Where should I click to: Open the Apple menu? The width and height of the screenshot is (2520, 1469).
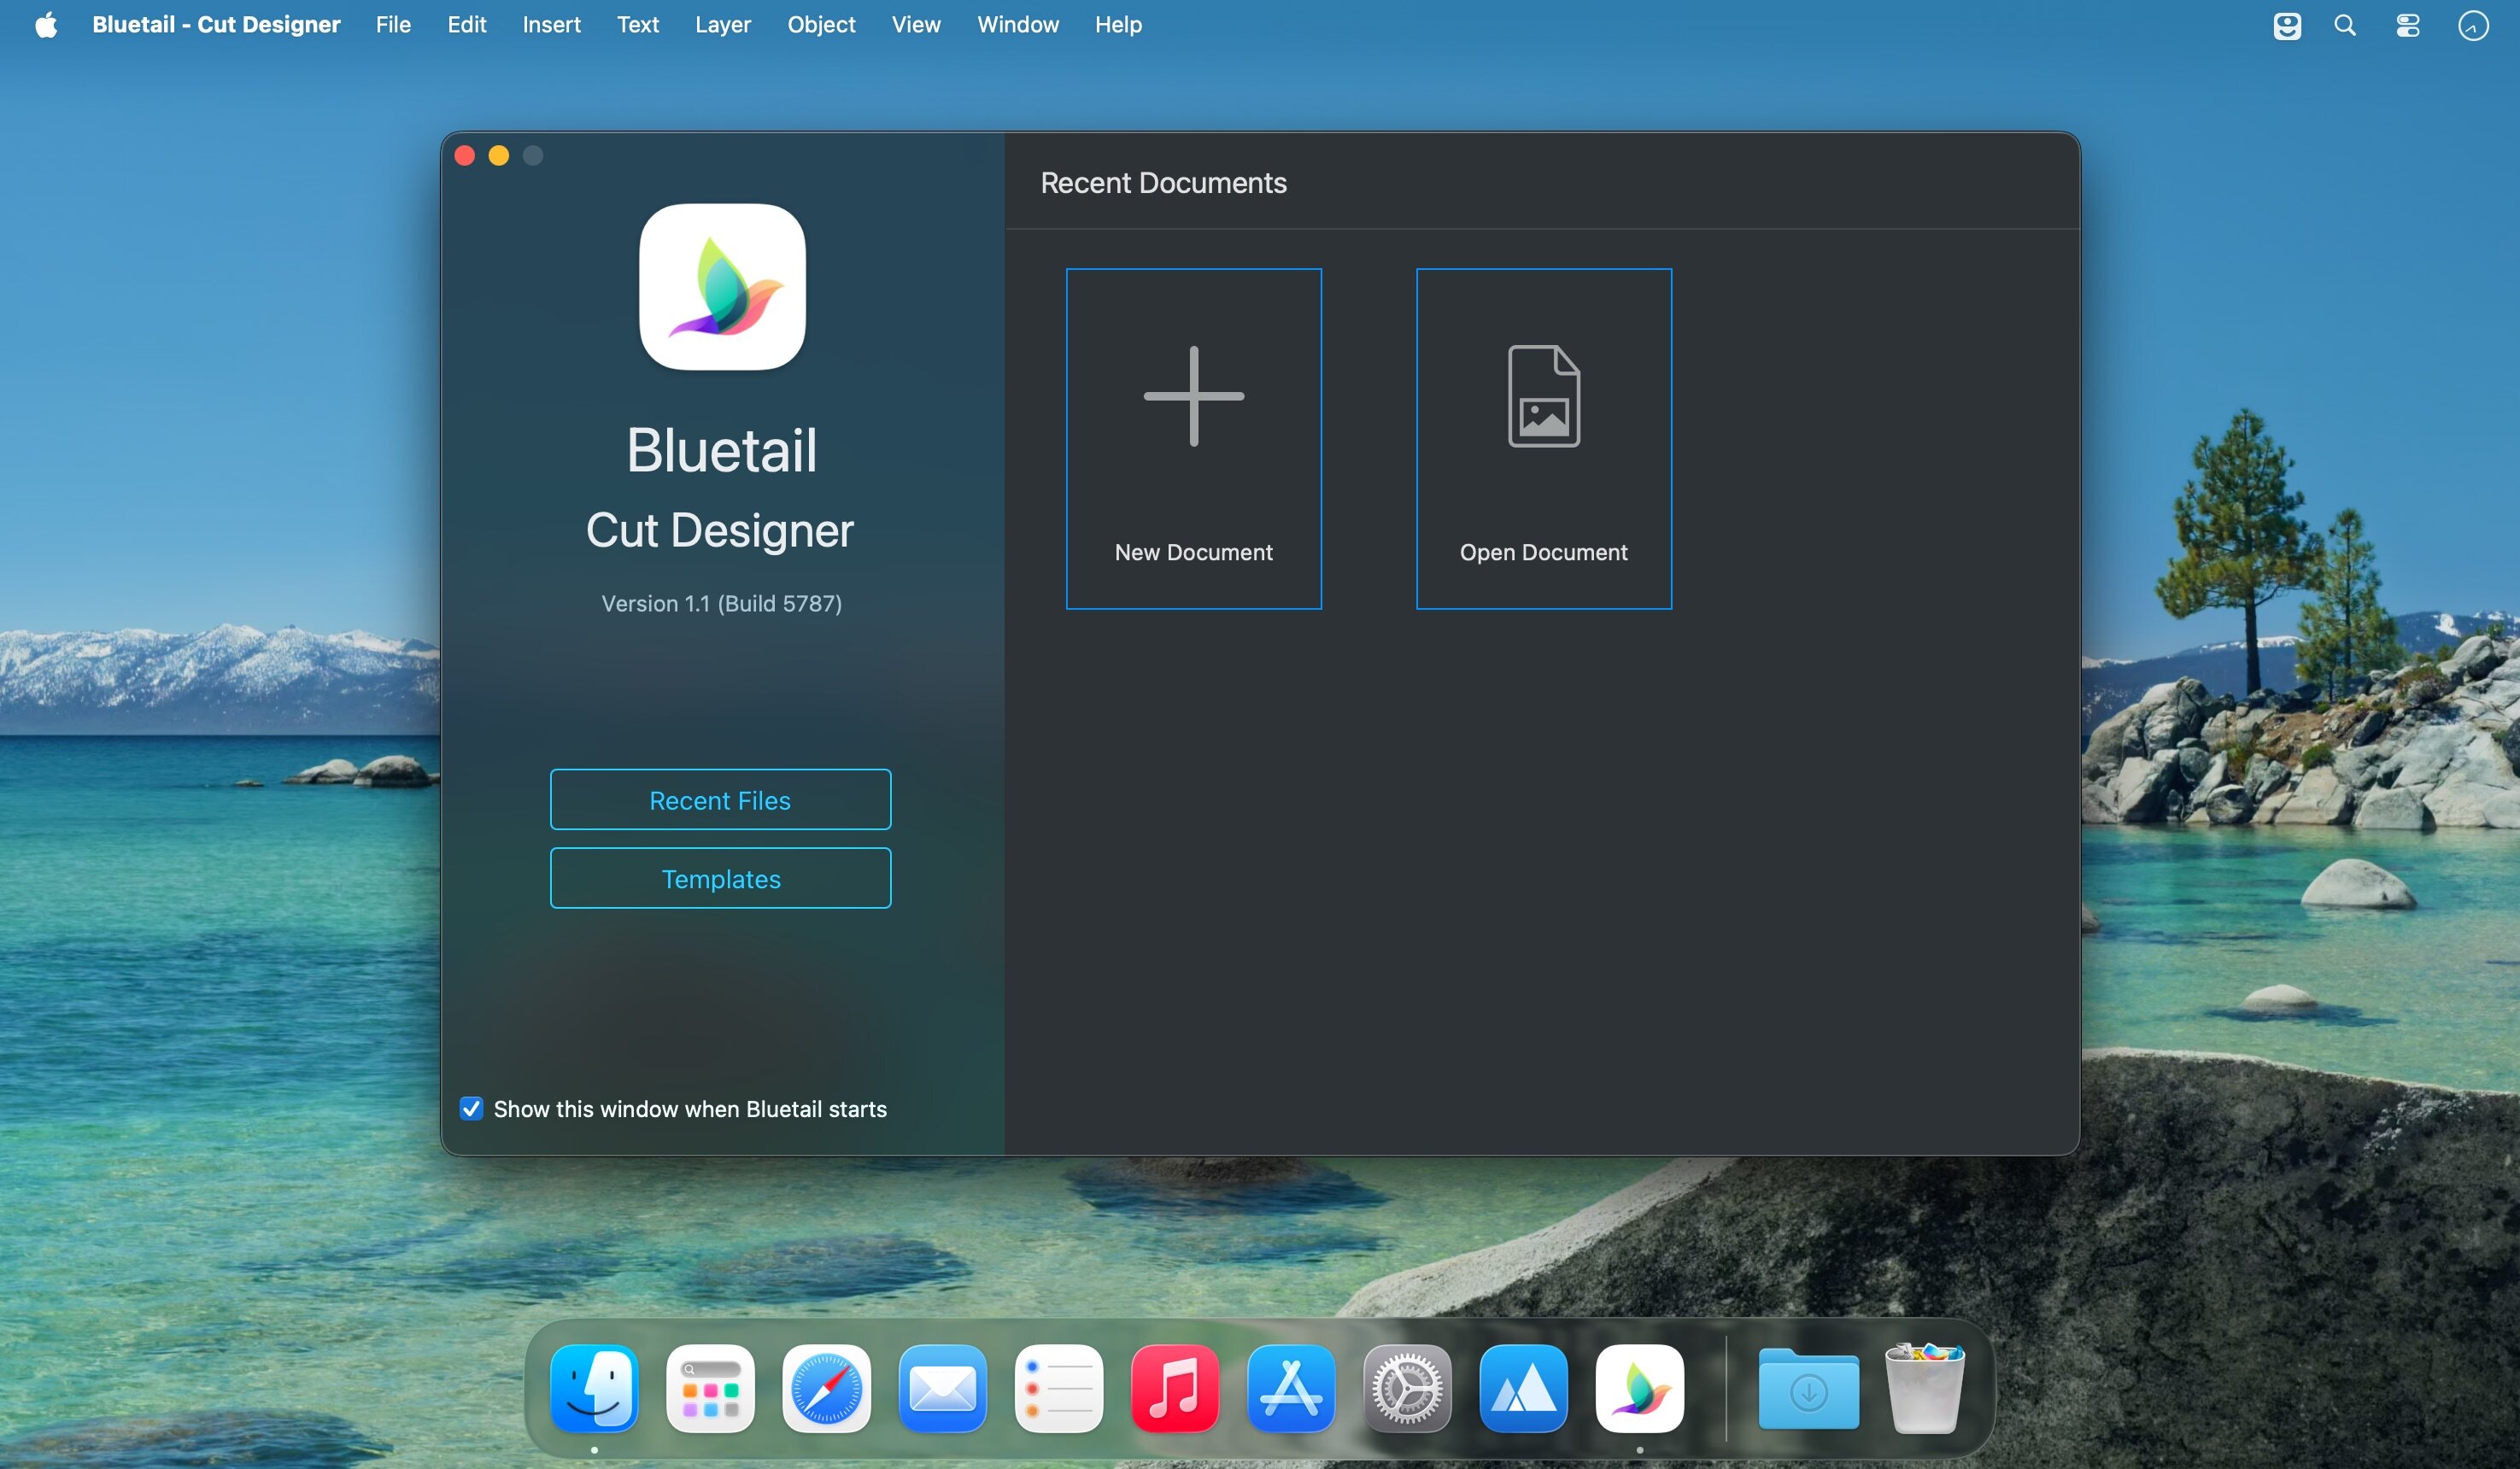(46, 24)
